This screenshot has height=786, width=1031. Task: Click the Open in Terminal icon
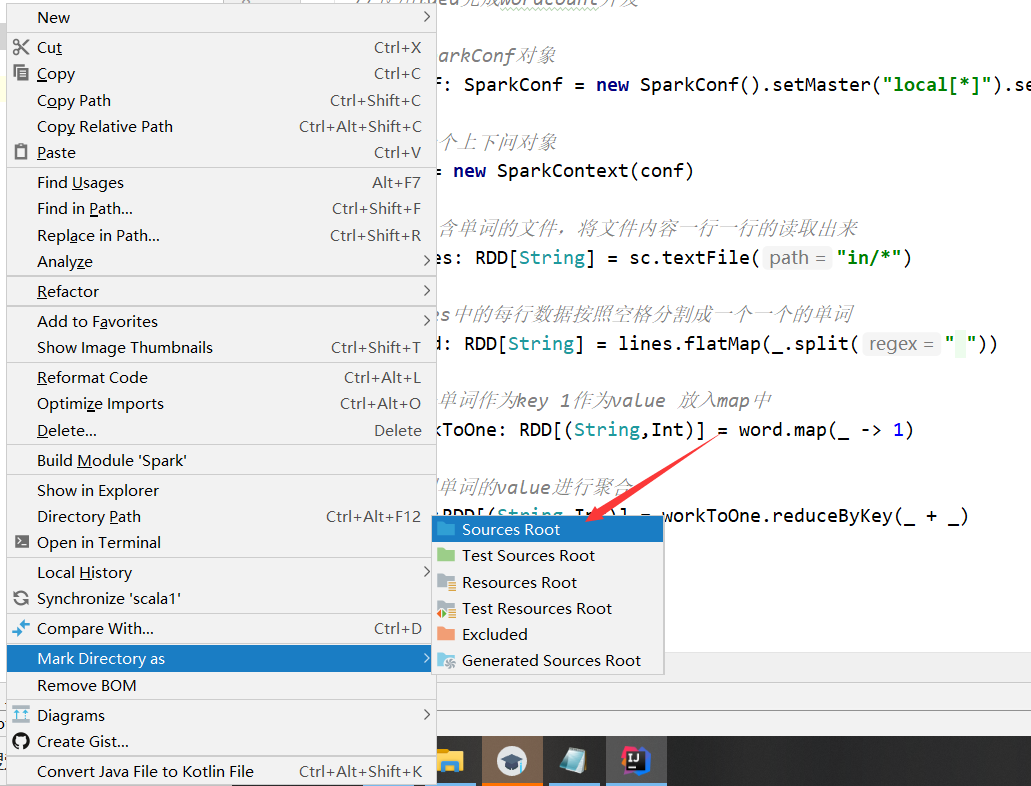pyautogui.click(x=21, y=543)
